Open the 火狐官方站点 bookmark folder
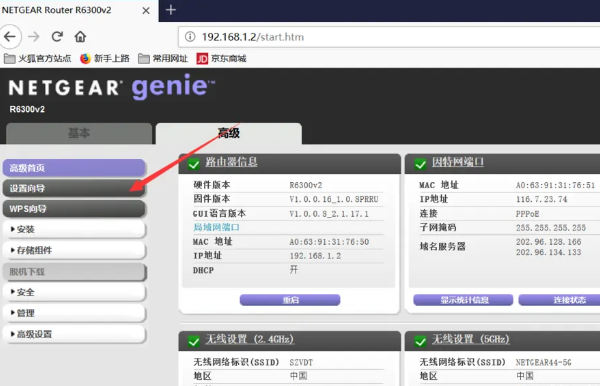600x386 pixels. click(x=38, y=59)
